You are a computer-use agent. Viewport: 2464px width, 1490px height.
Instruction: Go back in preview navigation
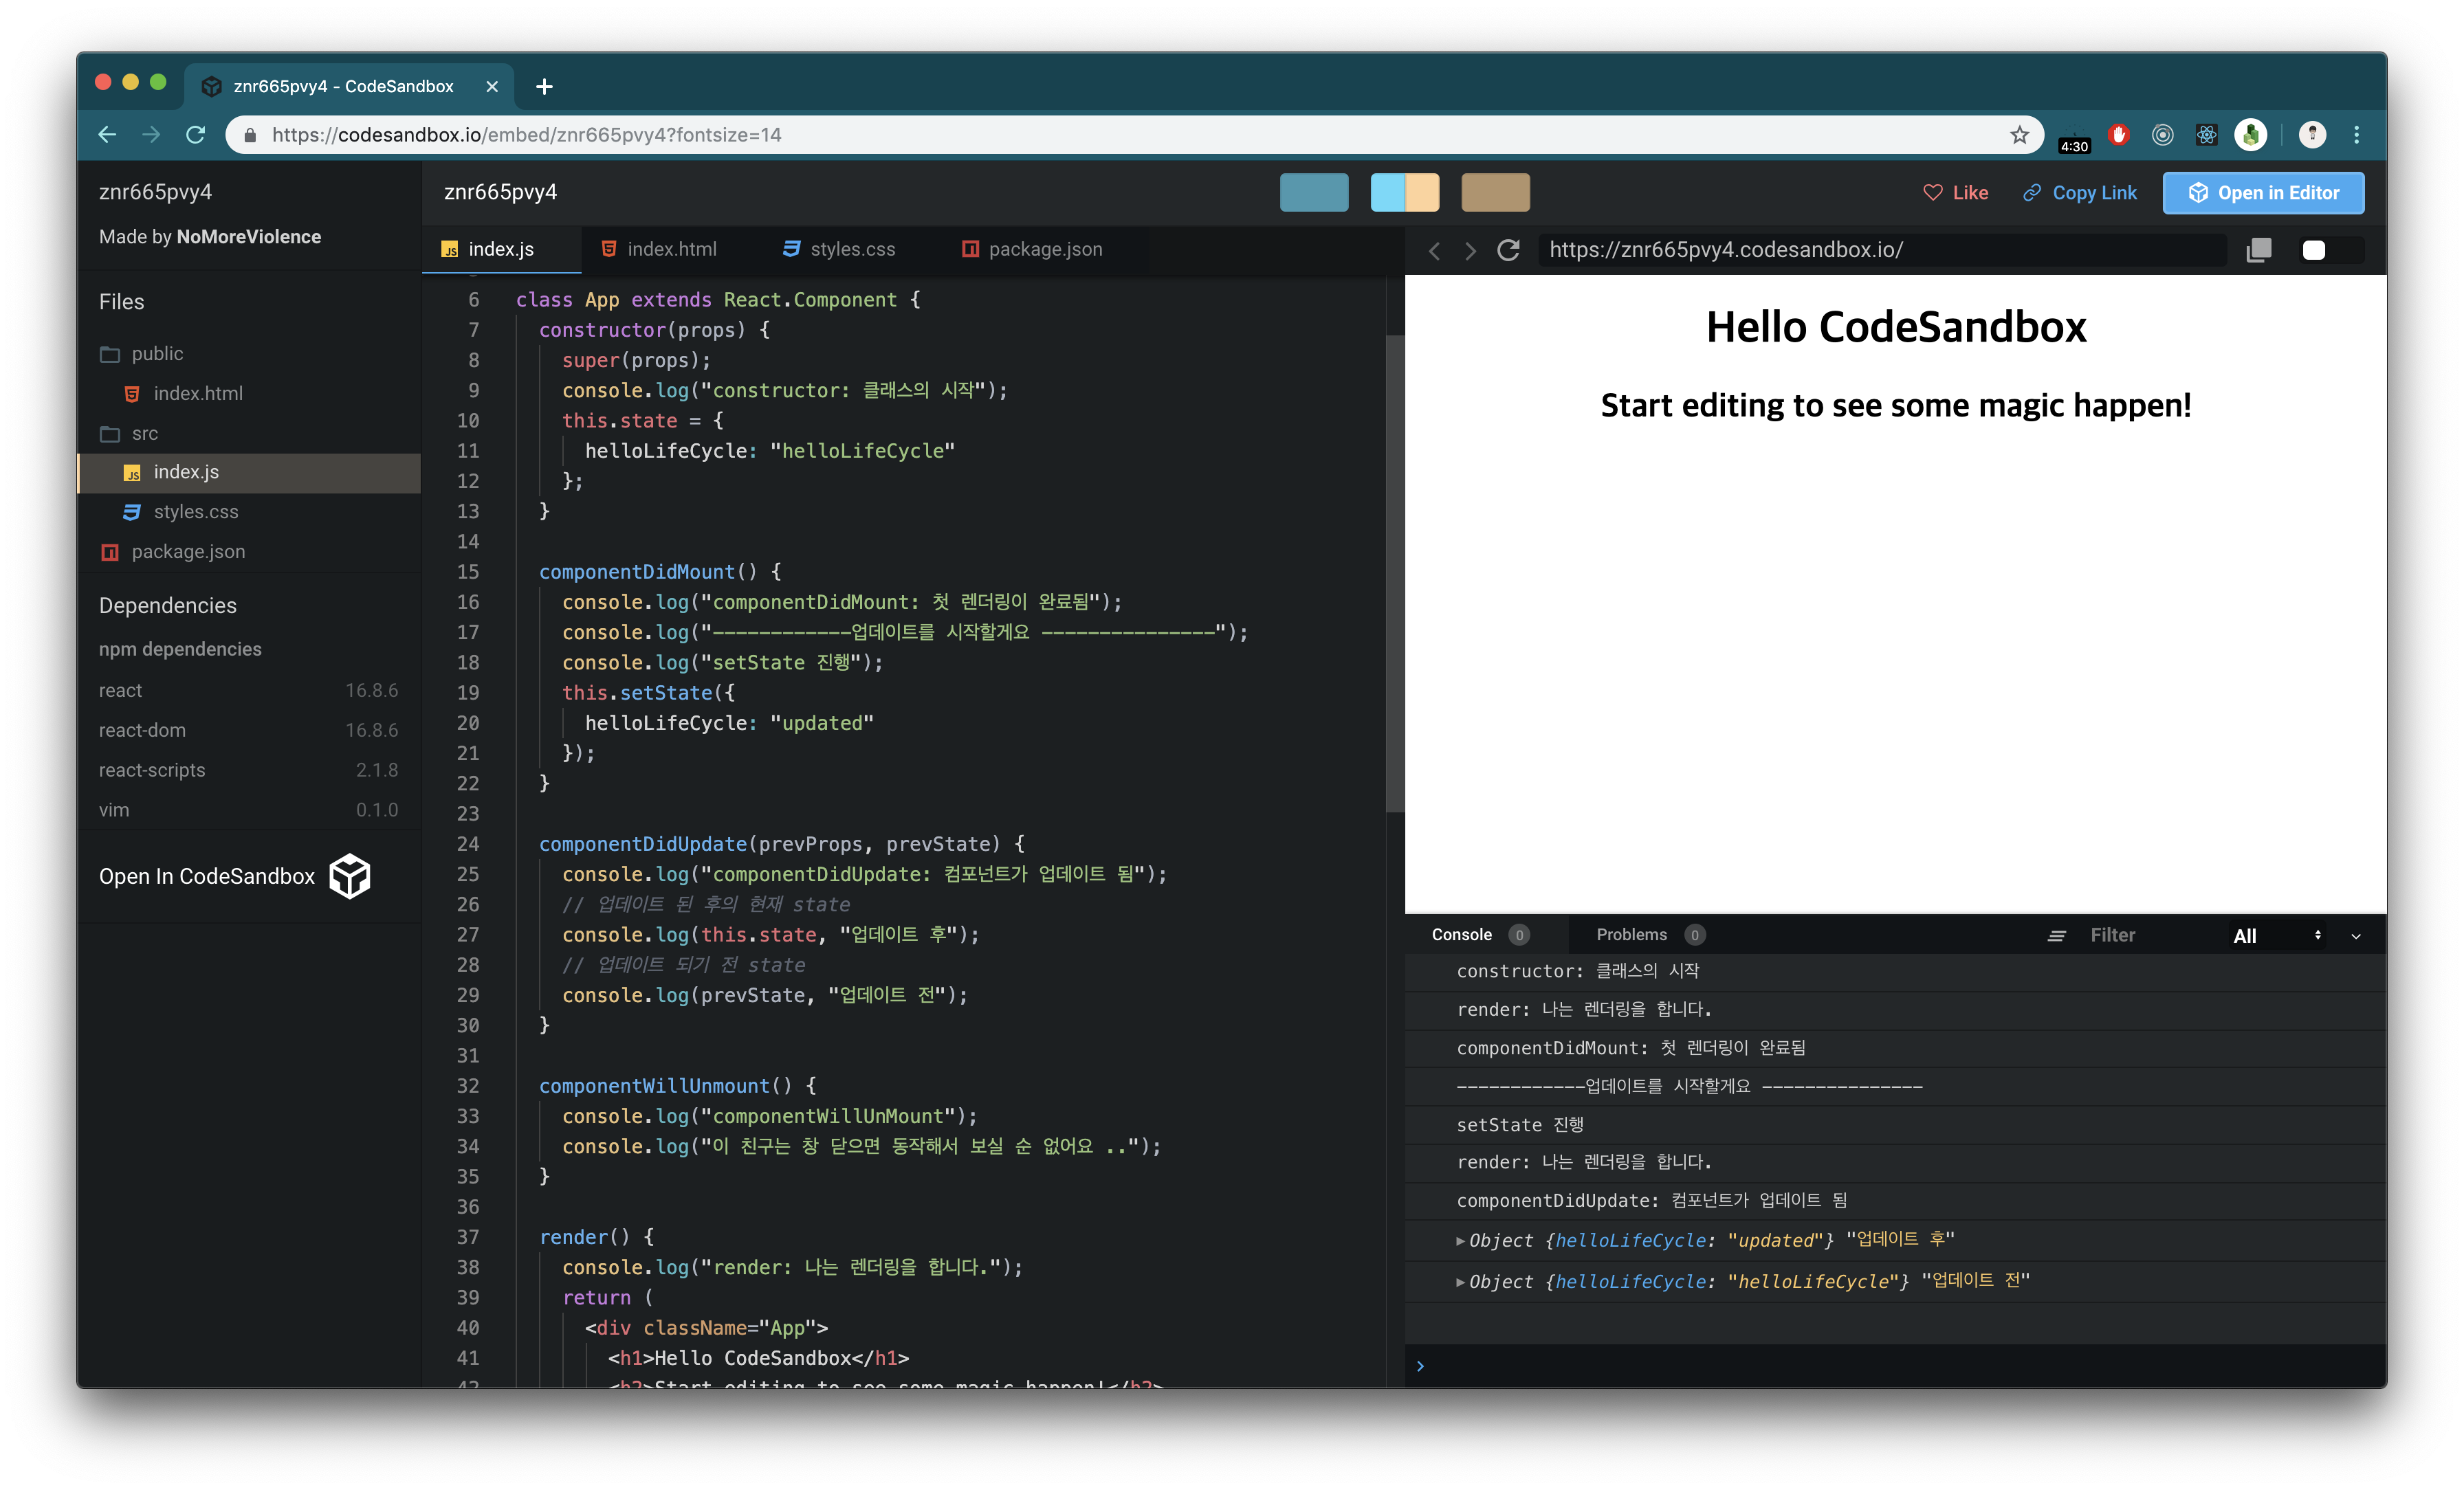(1434, 251)
